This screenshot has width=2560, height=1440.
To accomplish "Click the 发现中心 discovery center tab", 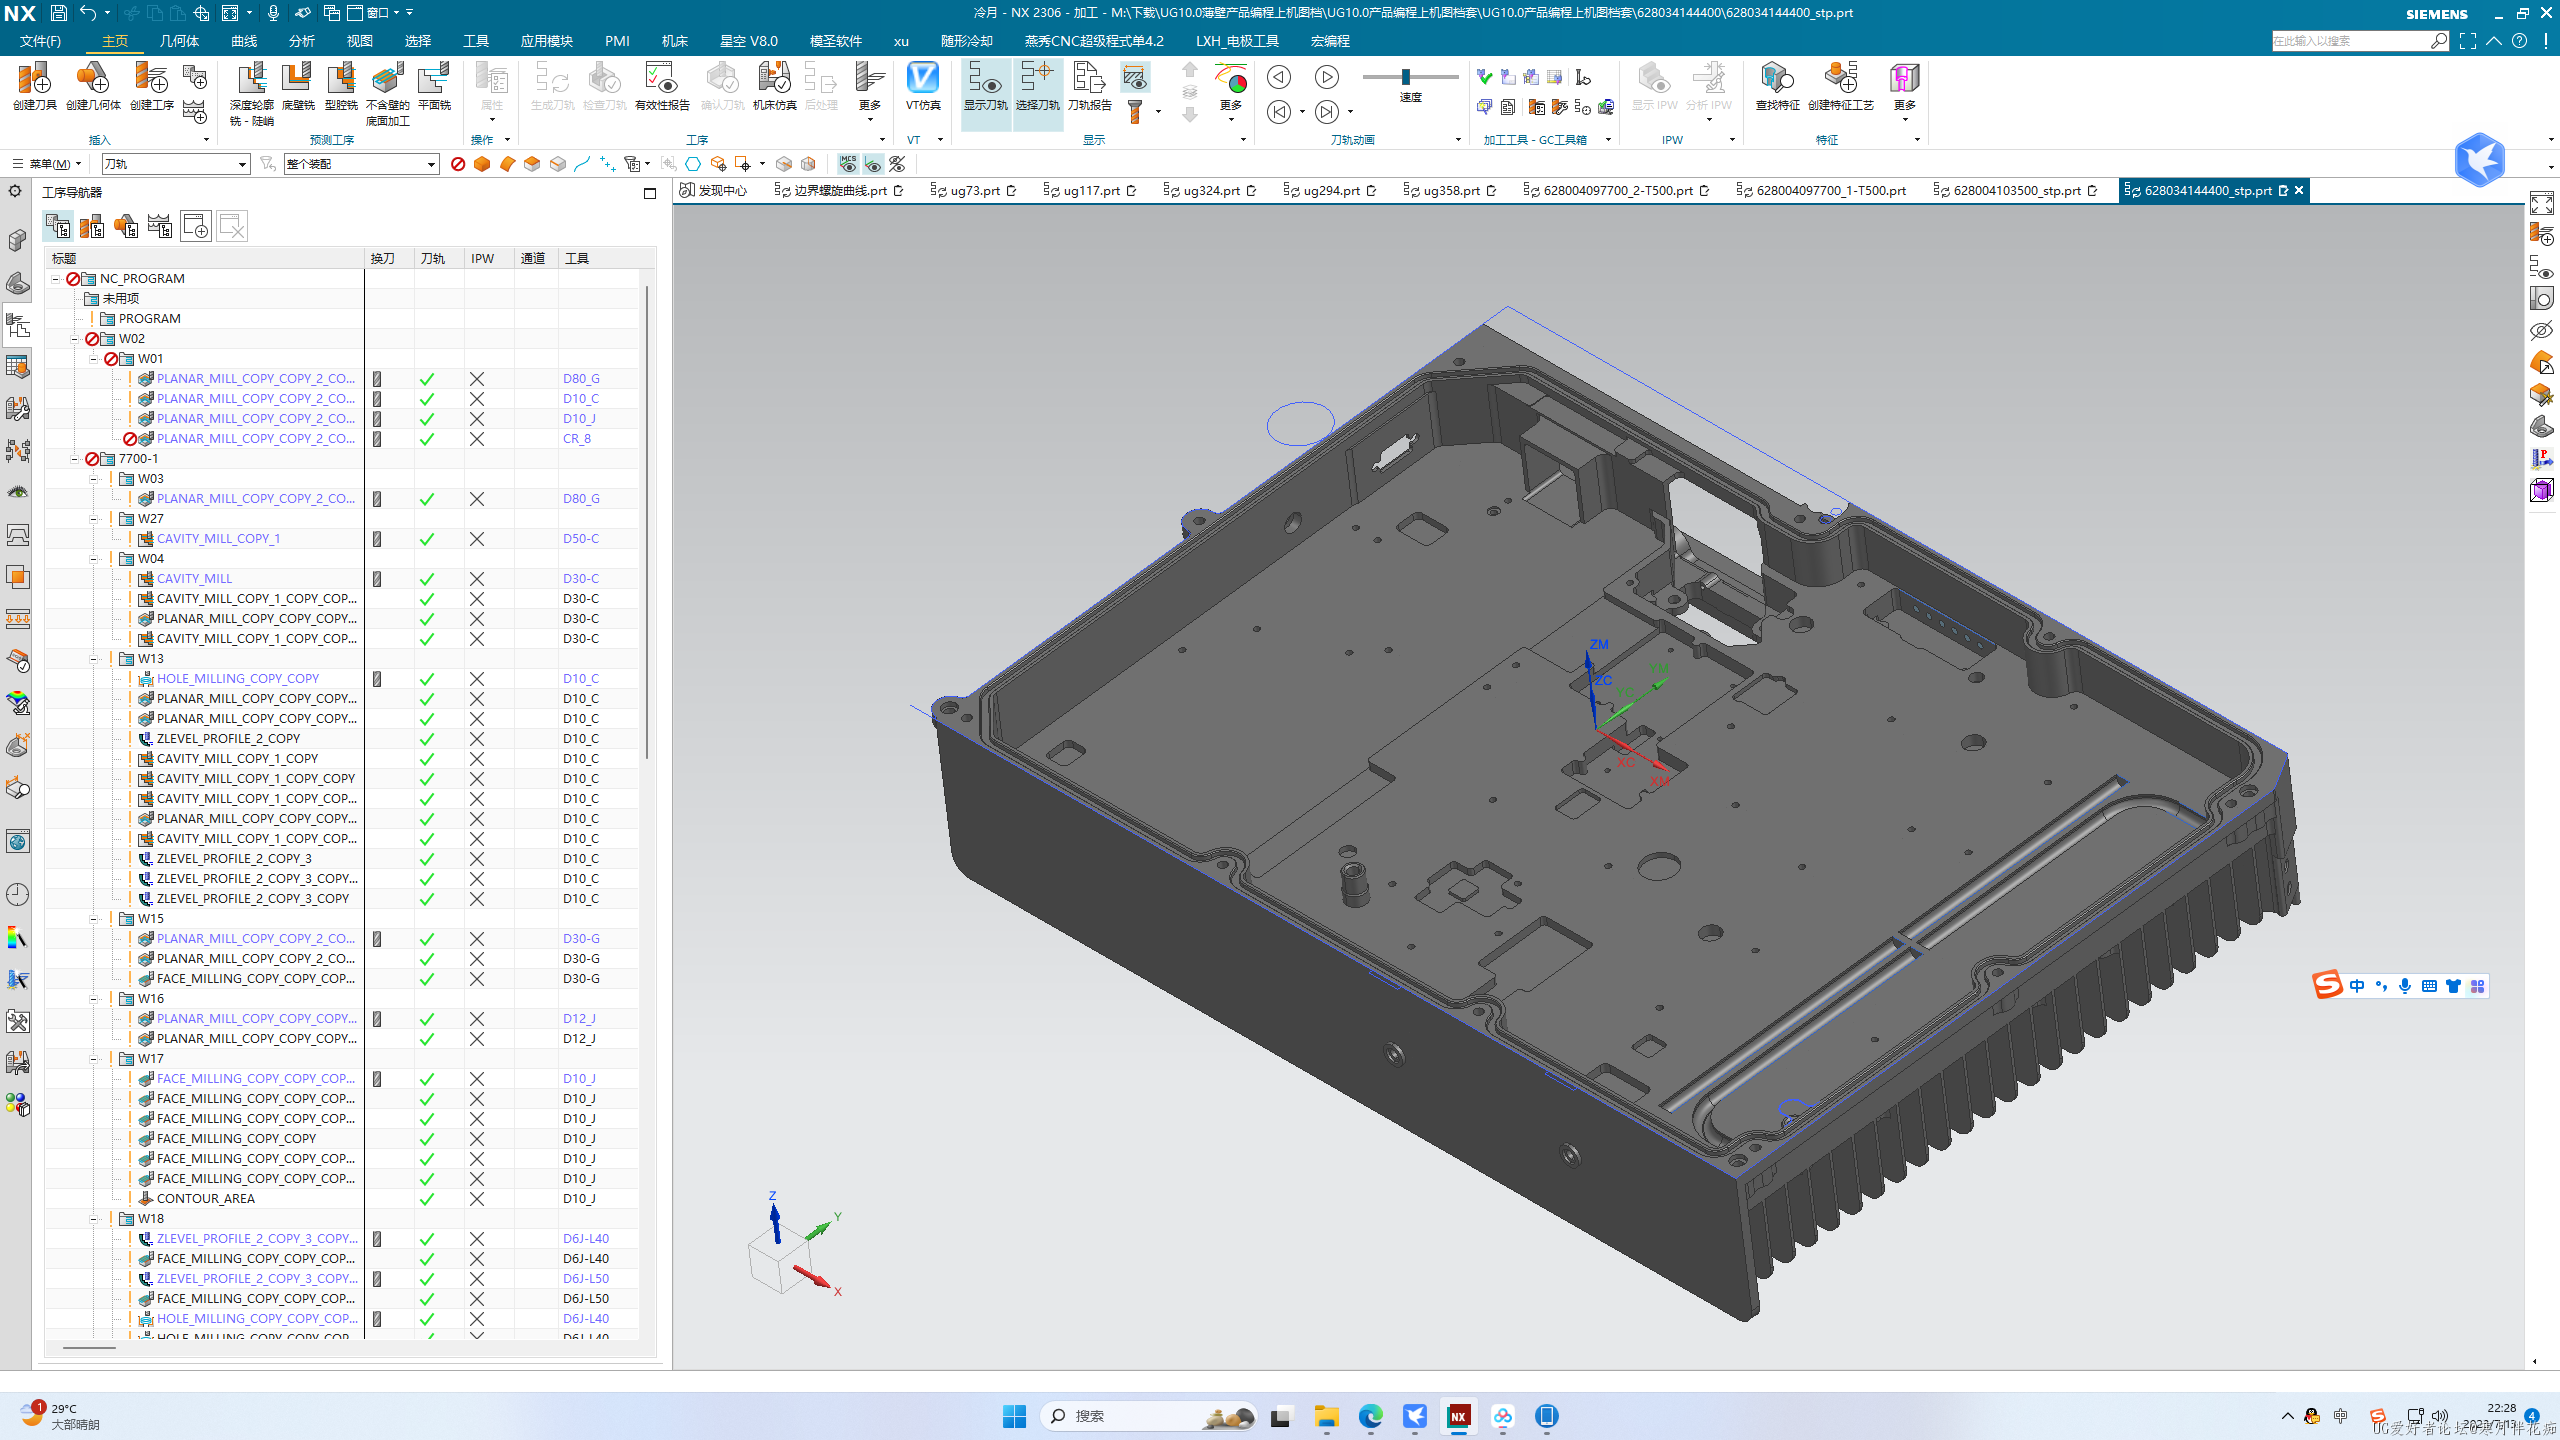I will pos(713,190).
